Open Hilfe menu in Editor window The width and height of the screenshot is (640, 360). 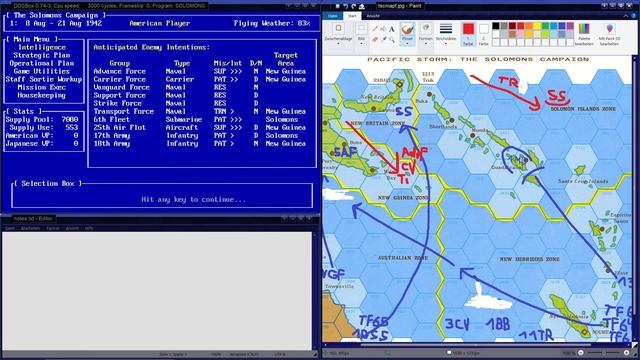coord(89,228)
